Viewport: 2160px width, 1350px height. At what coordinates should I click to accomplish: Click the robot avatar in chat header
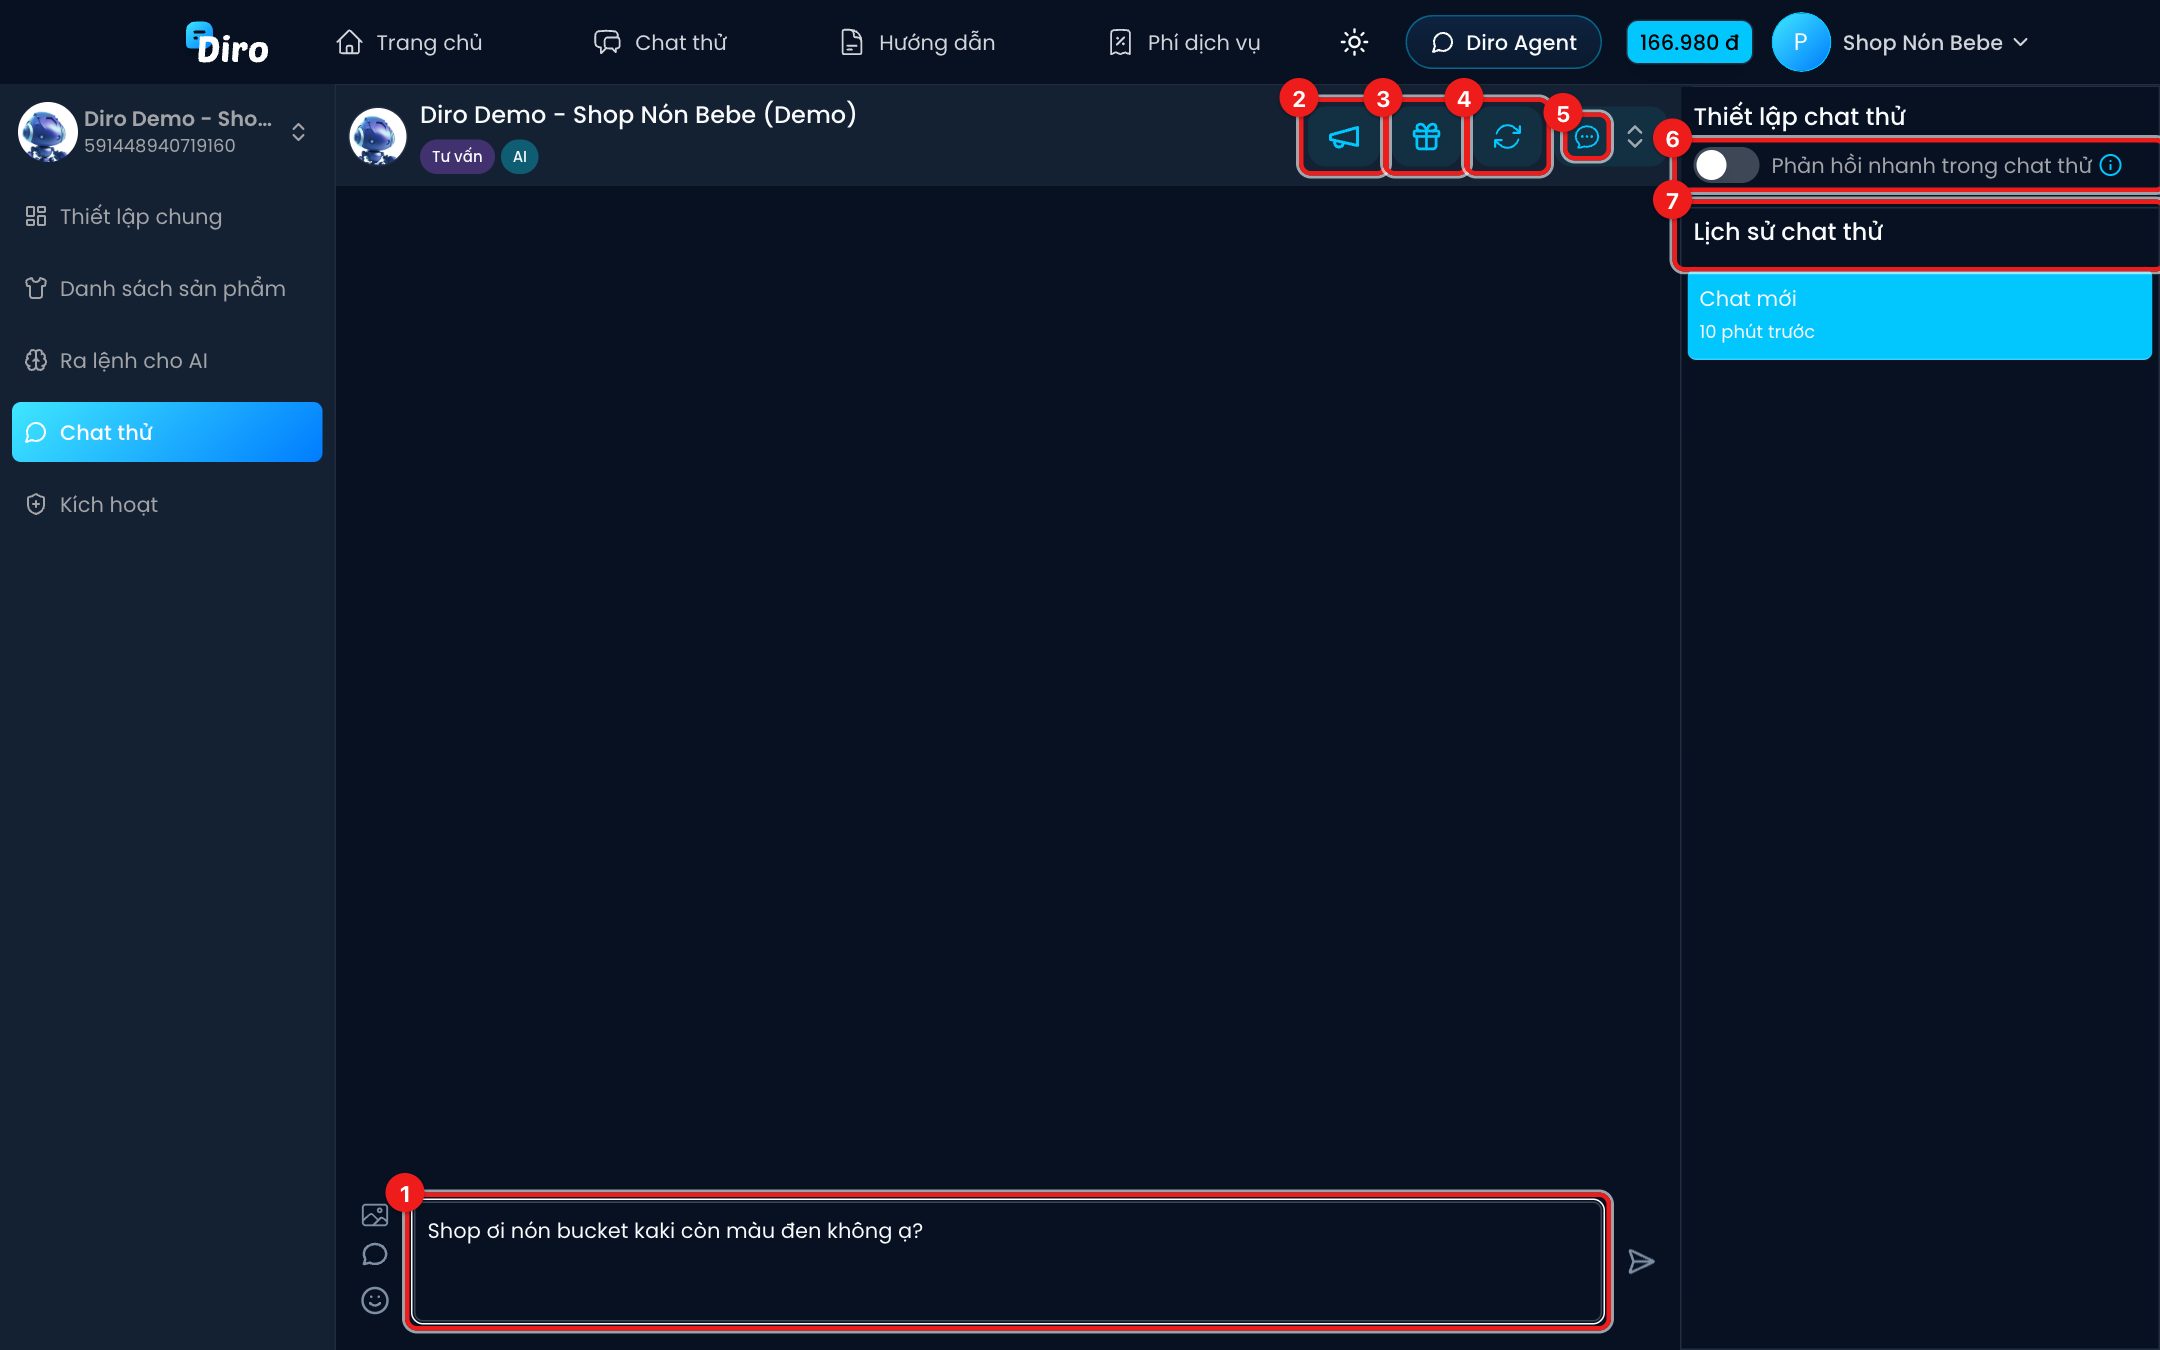coord(377,137)
